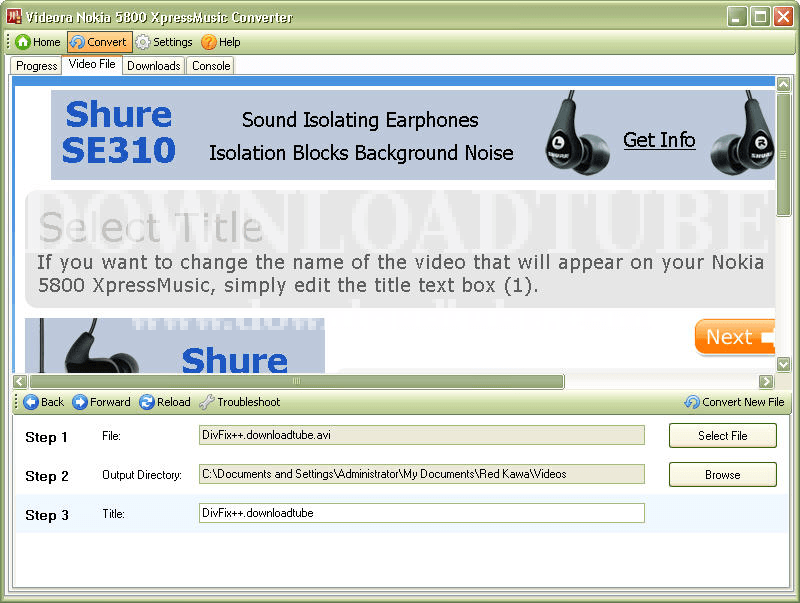
Task: Open the Troubleshoot option
Action: [240, 402]
